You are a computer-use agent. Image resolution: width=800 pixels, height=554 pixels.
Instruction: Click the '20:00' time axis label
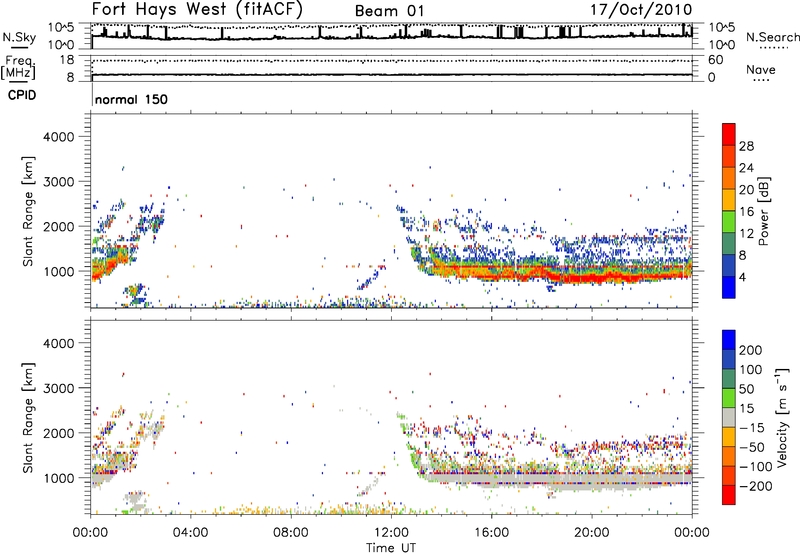592,533
